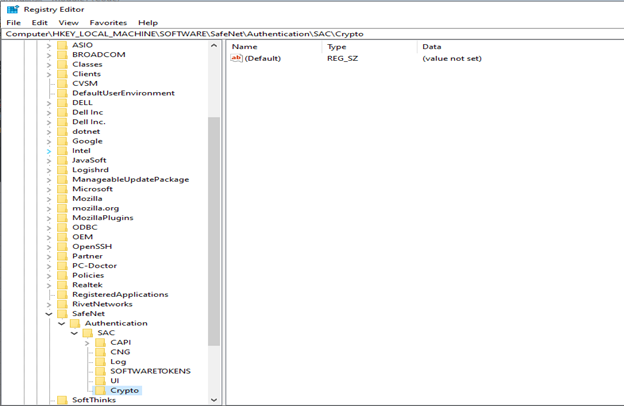
Task: Click the CNG folder icon
Action: (x=100, y=352)
